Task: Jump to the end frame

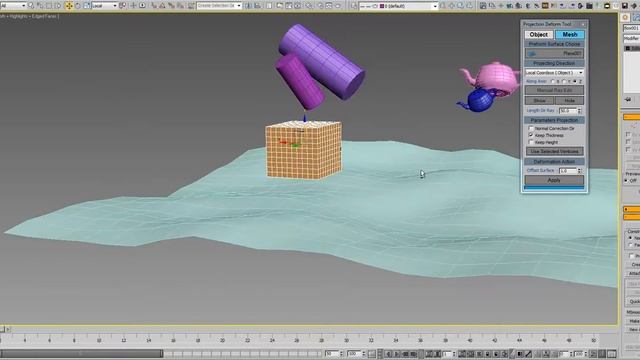Action: [413, 354]
